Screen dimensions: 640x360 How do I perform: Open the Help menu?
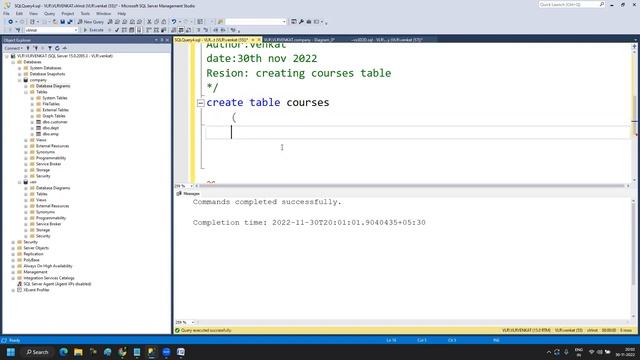pos(122,13)
